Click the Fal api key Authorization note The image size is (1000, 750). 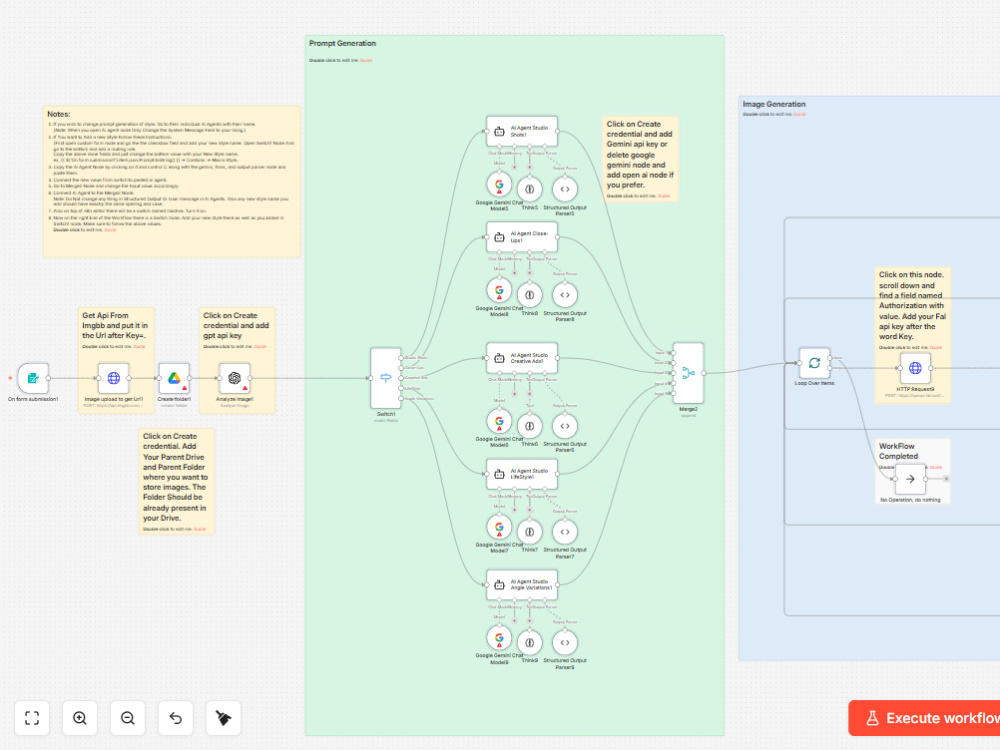(912, 305)
